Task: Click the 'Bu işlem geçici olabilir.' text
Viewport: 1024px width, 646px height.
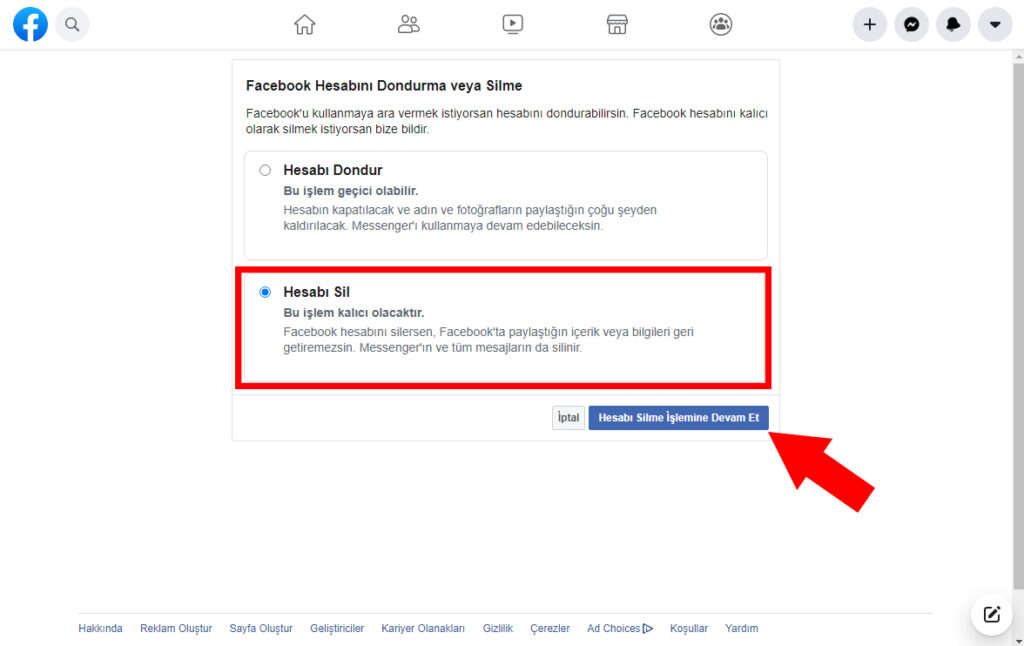Action: (x=351, y=191)
